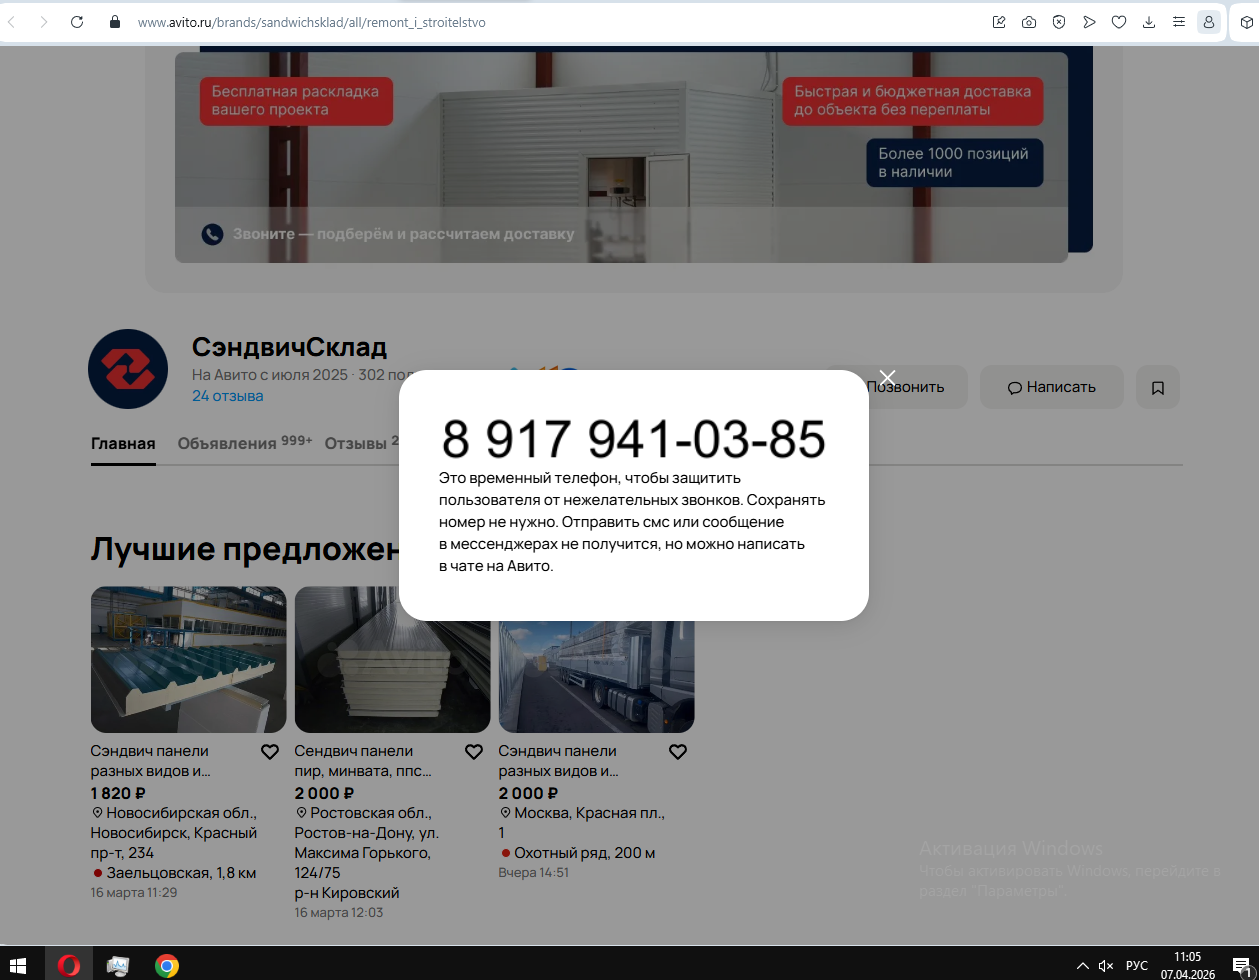This screenshot has height=980, width=1259.
Task: Click the padlock site security icon
Action: [x=114, y=21]
